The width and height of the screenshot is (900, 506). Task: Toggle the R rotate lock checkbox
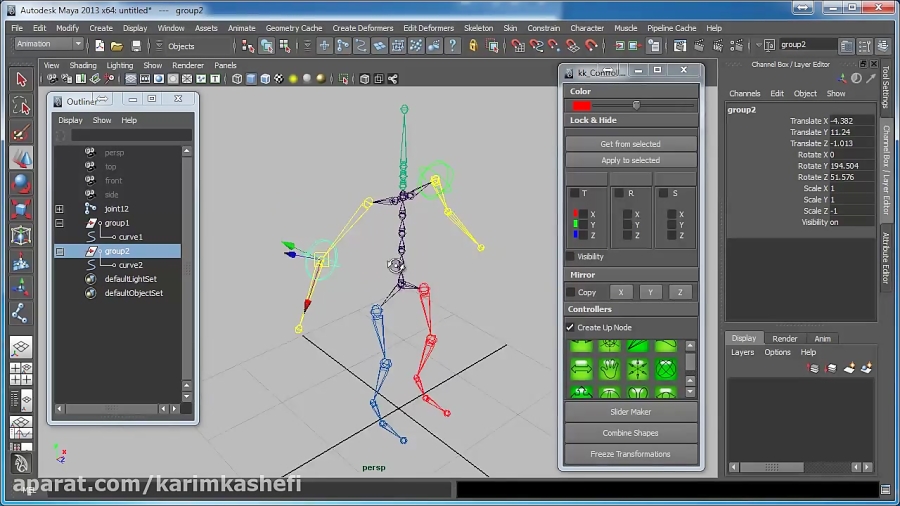(619, 193)
